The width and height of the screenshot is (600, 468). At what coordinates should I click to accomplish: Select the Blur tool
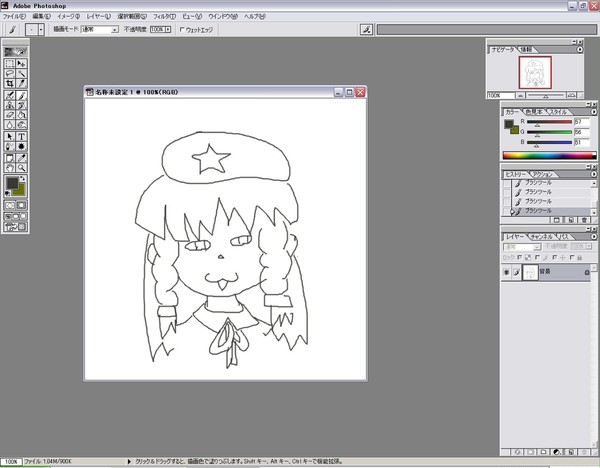pos(10,125)
